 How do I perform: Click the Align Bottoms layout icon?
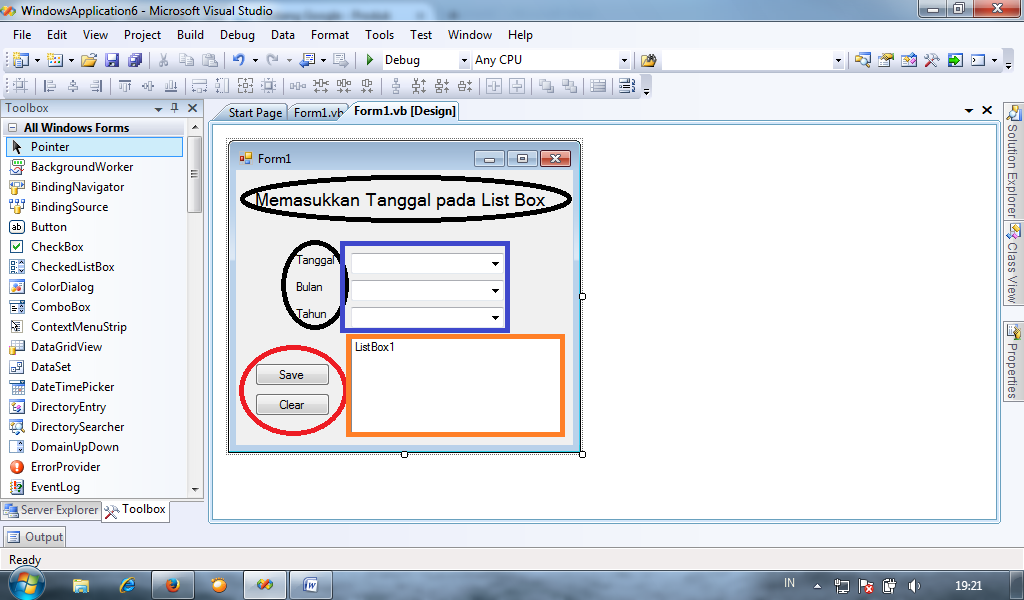(171, 86)
